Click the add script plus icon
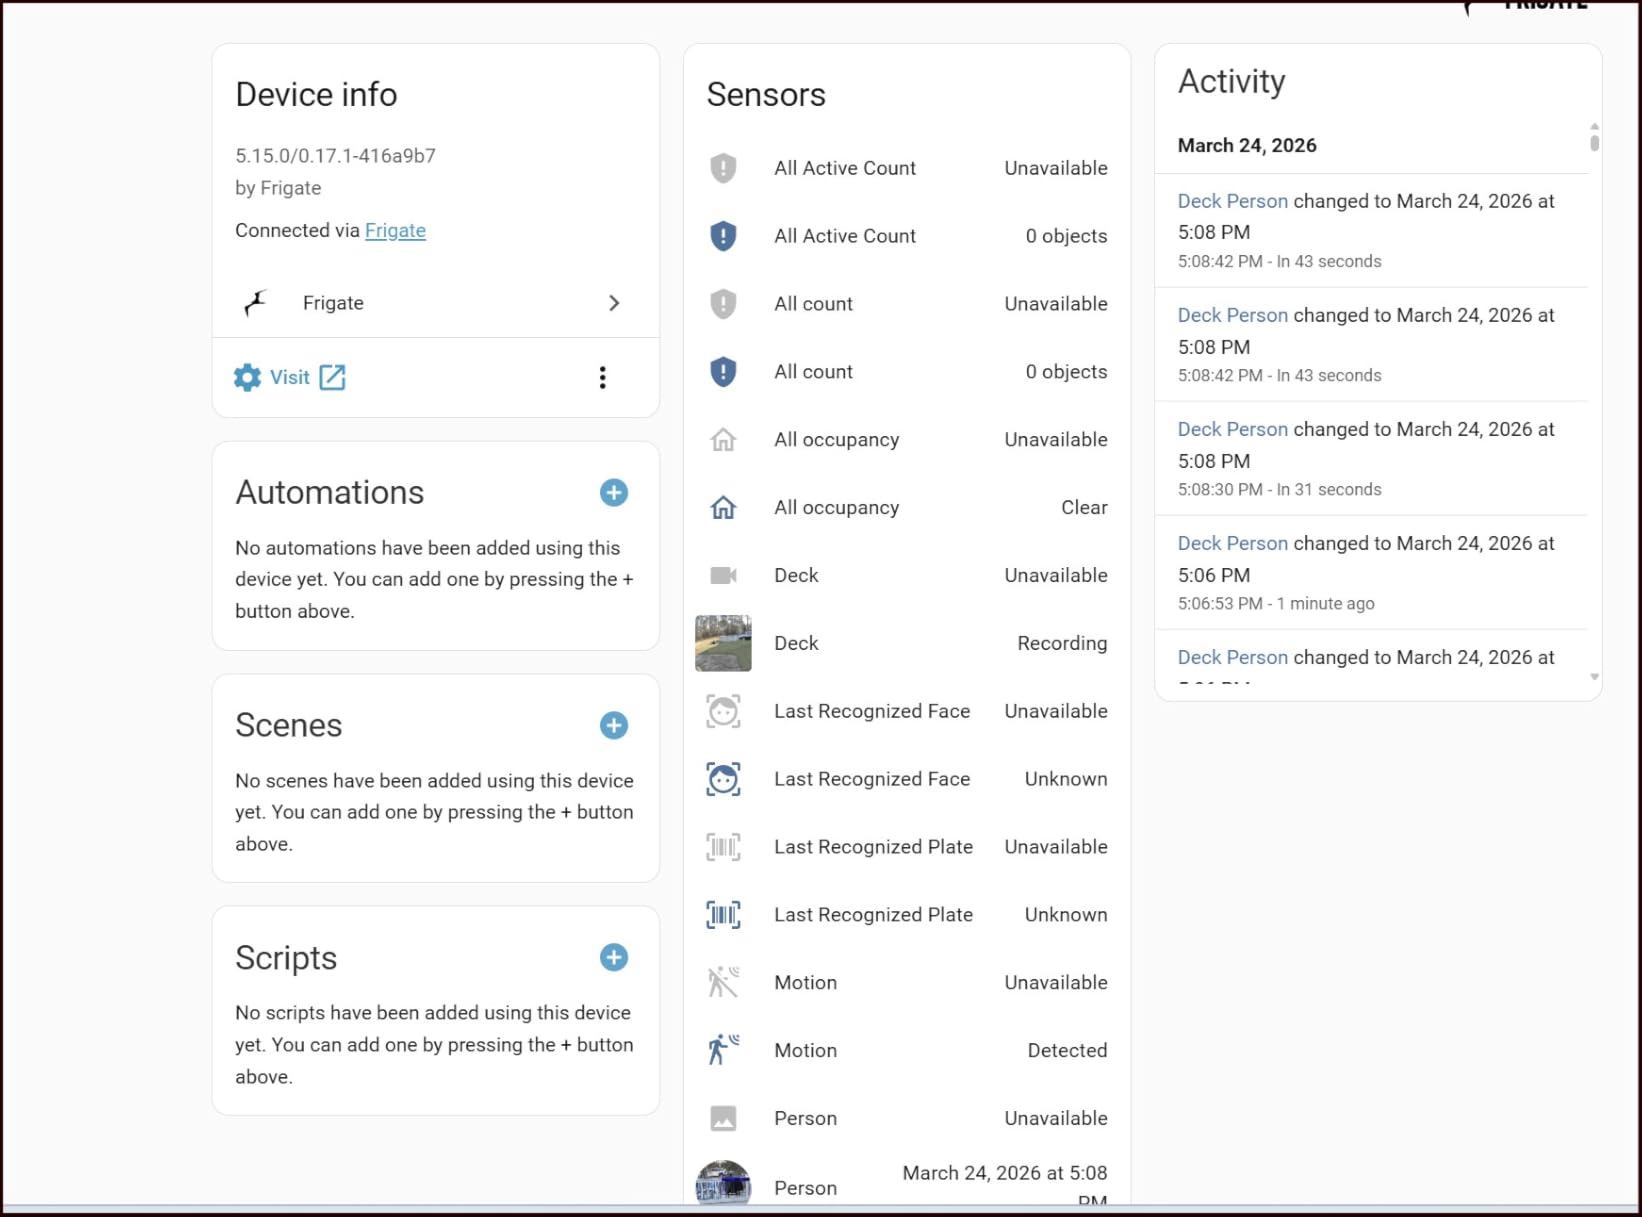Image resolution: width=1642 pixels, height=1217 pixels. coord(613,957)
